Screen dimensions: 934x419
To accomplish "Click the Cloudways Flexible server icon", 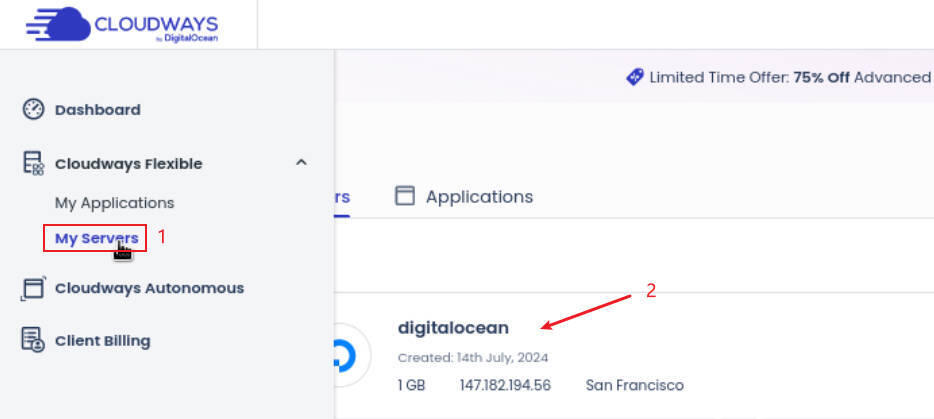I will tap(34, 164).
